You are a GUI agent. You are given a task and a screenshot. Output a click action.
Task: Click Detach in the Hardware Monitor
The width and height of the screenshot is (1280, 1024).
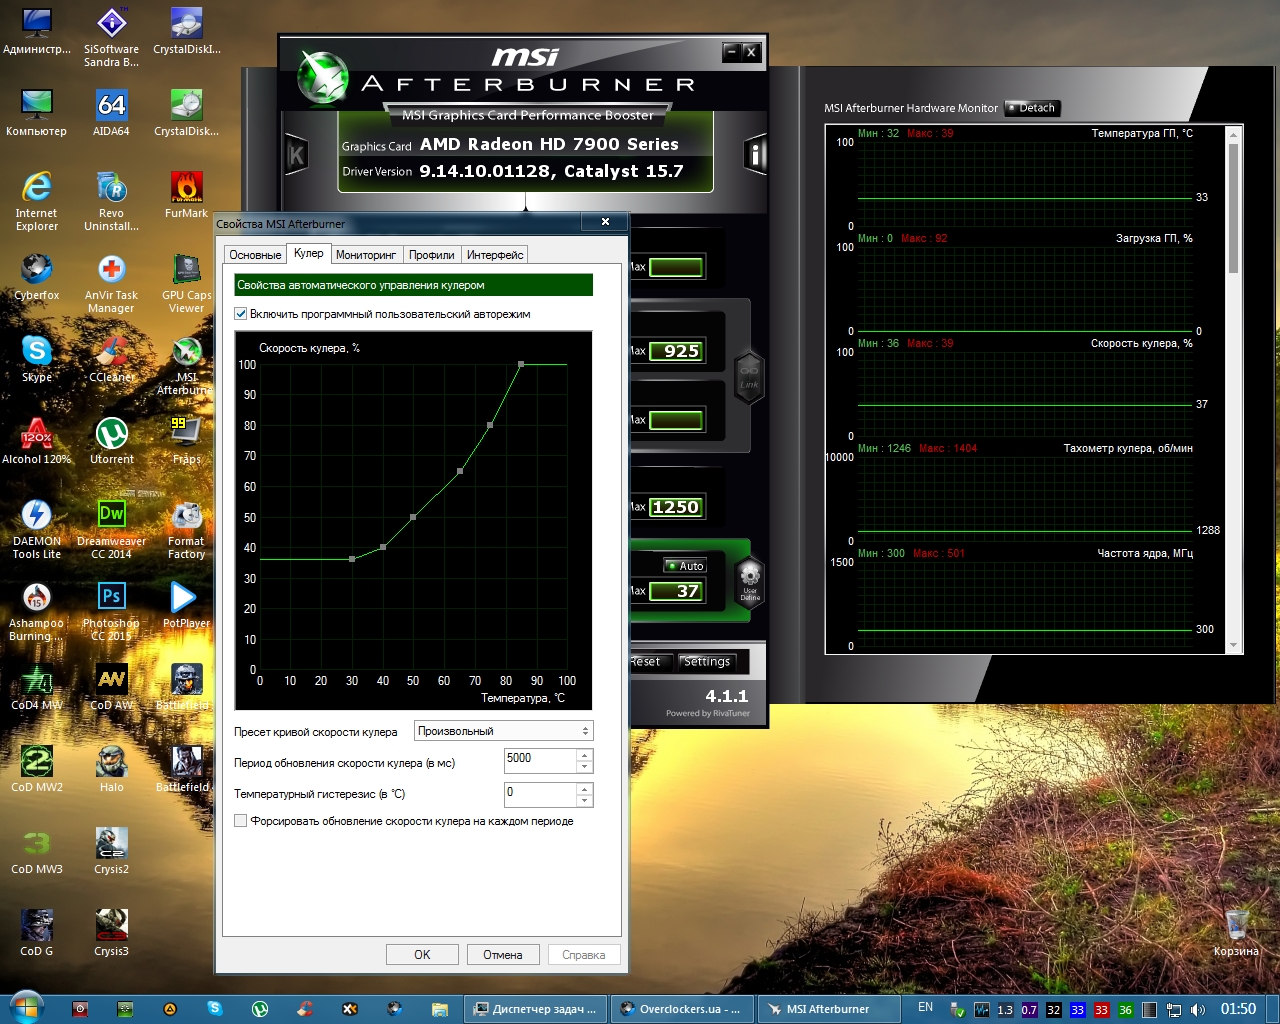[x=1032, y=108]
